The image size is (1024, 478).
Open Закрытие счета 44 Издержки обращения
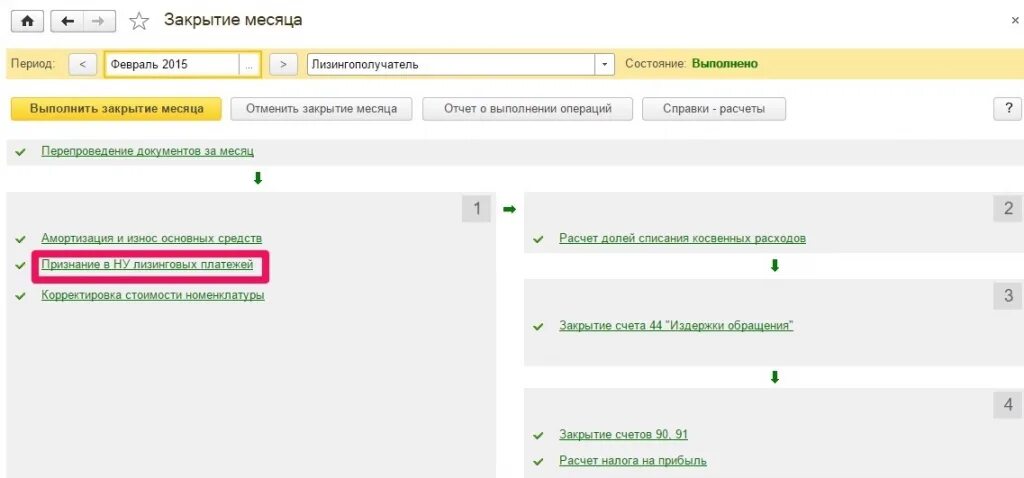tap(676, 325)
